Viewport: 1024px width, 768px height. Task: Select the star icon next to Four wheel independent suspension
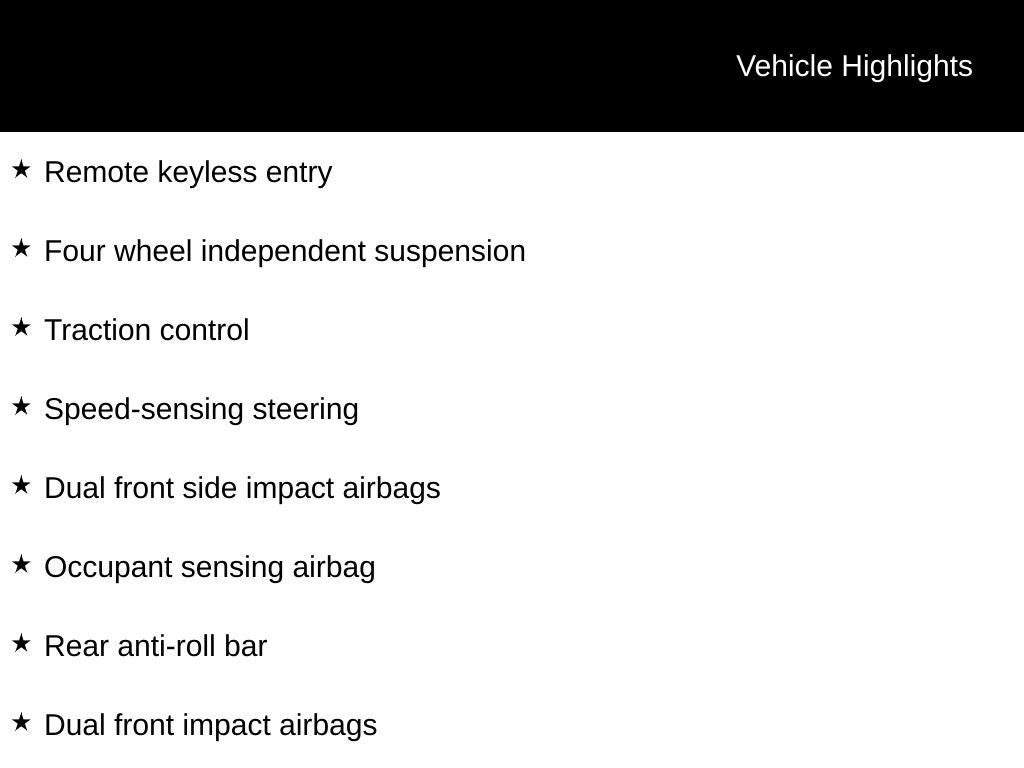click(21, 249)
